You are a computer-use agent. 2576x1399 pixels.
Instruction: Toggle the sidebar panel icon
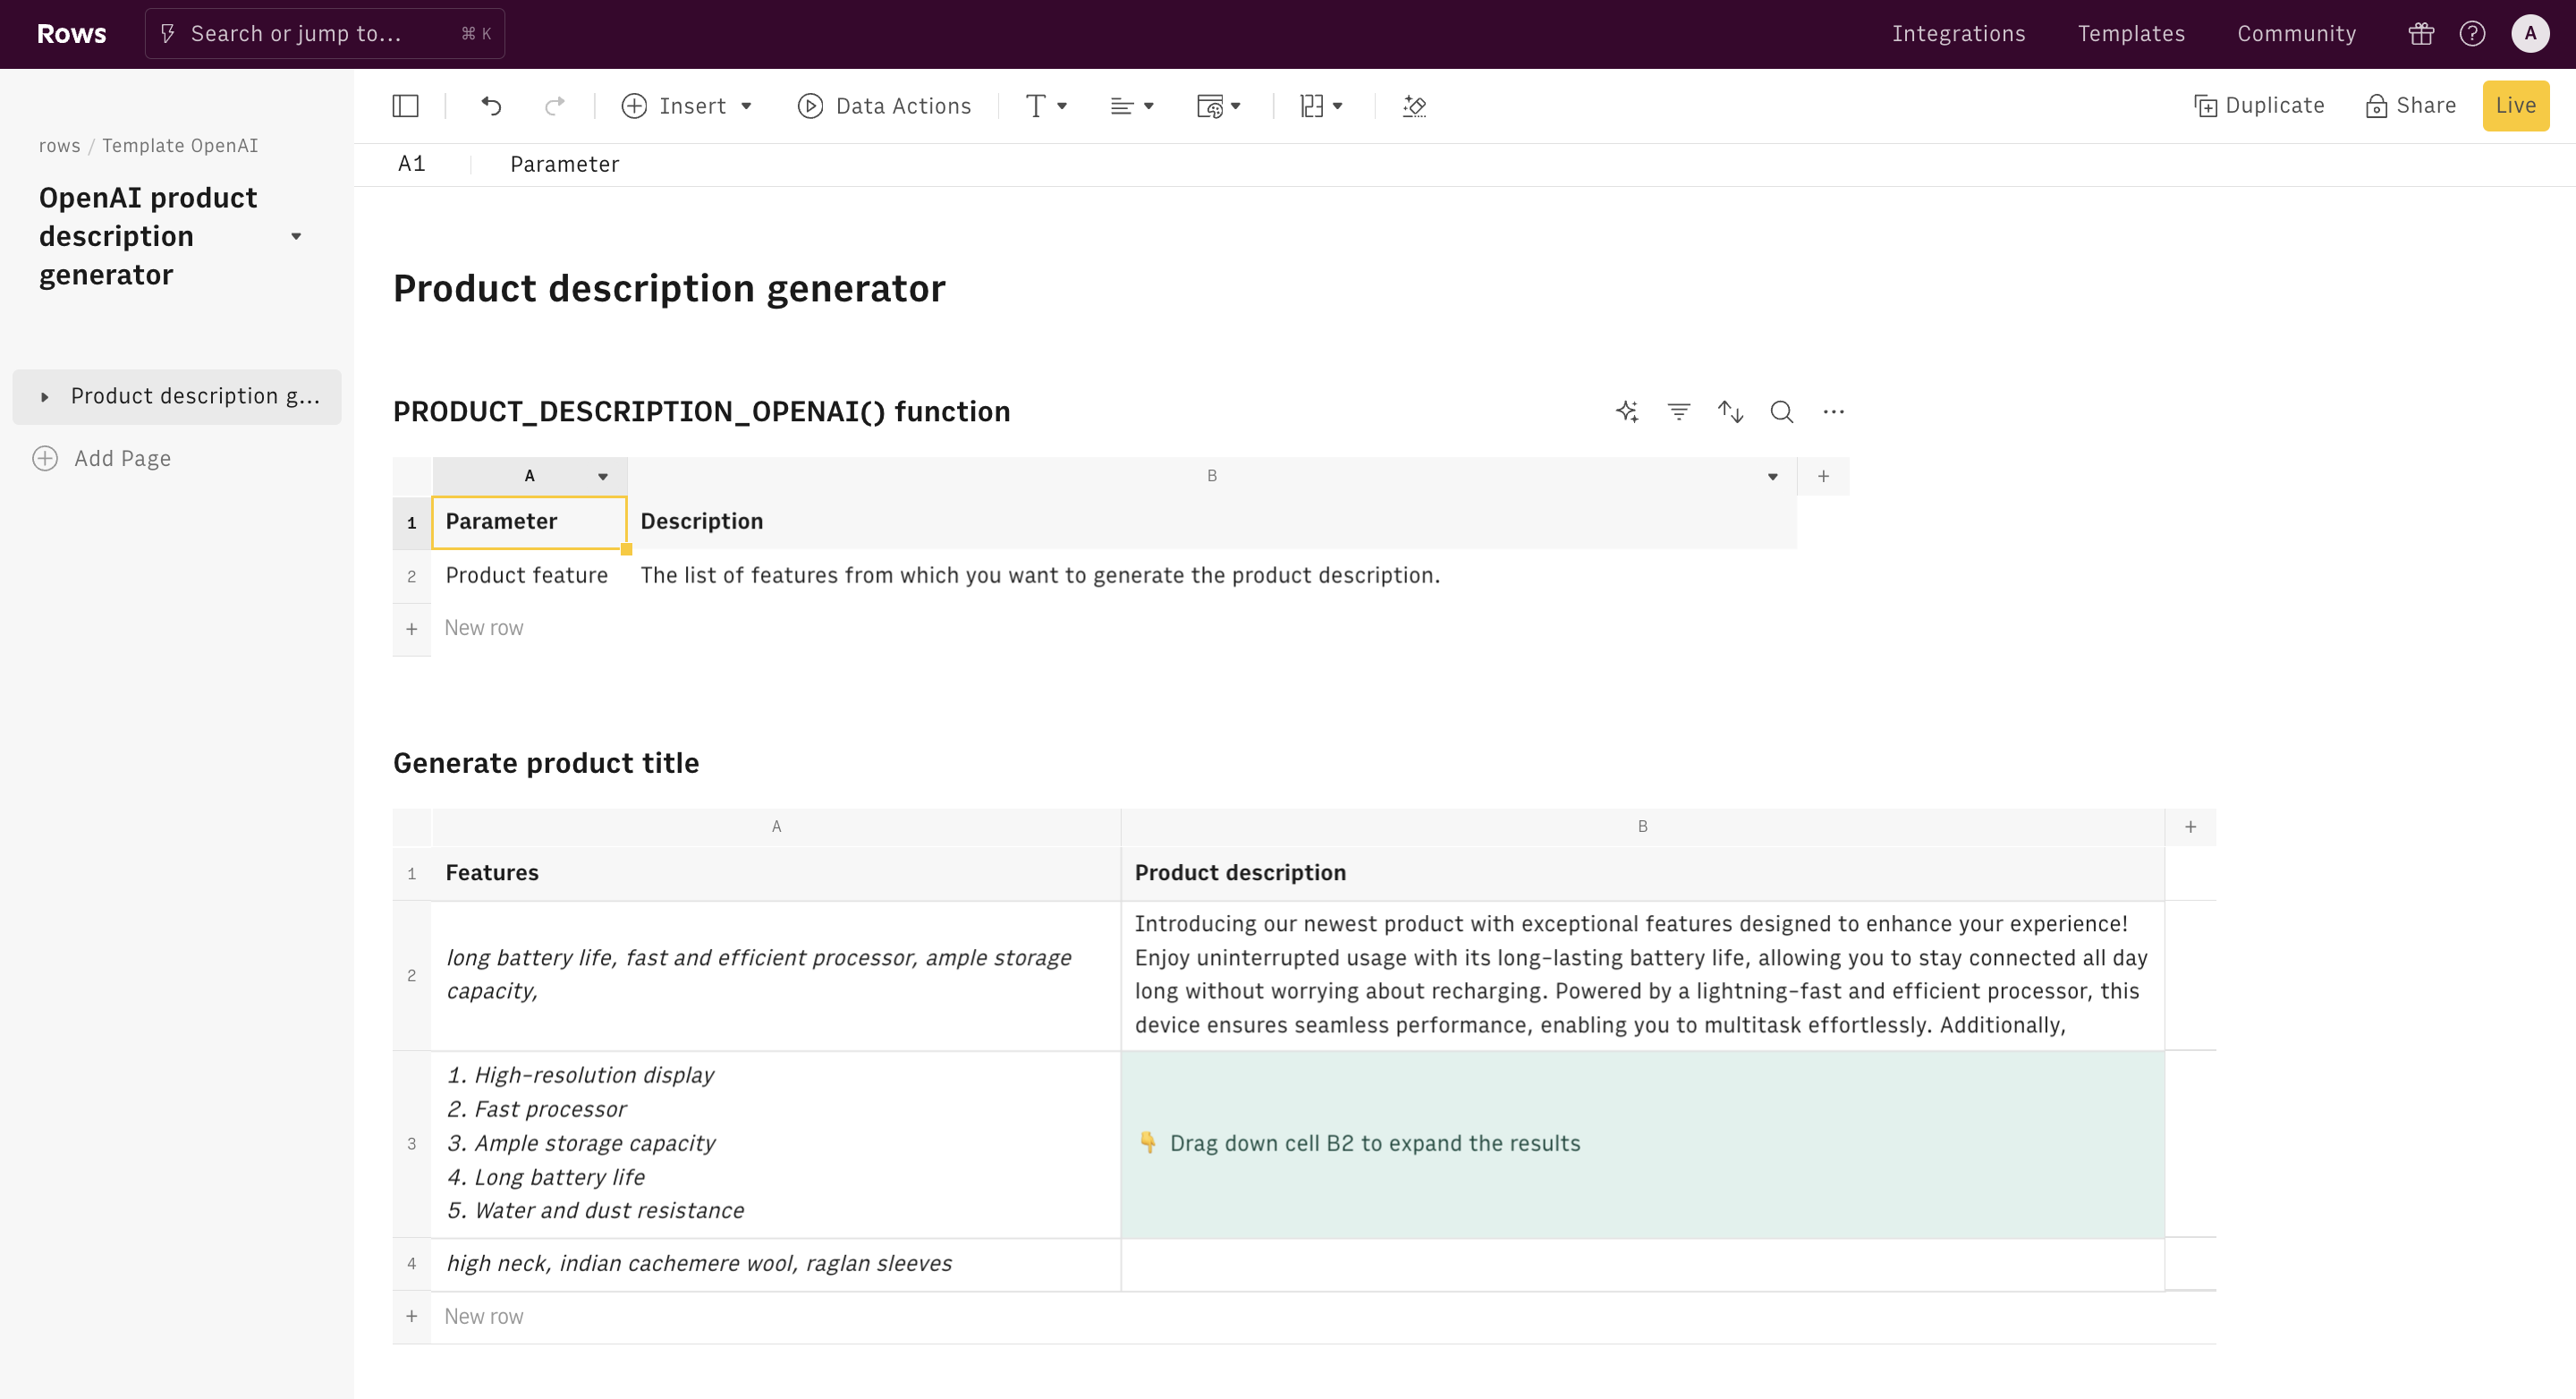[405, 106]
